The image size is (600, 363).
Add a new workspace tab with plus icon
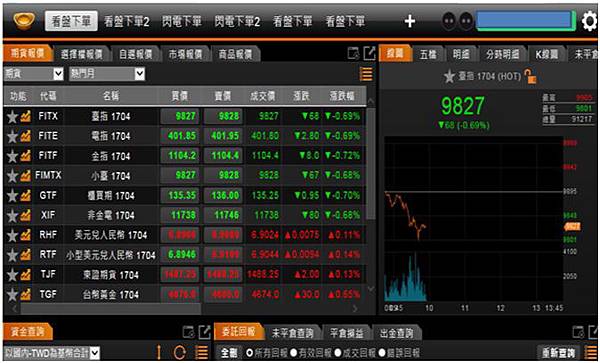coord(410,21)
